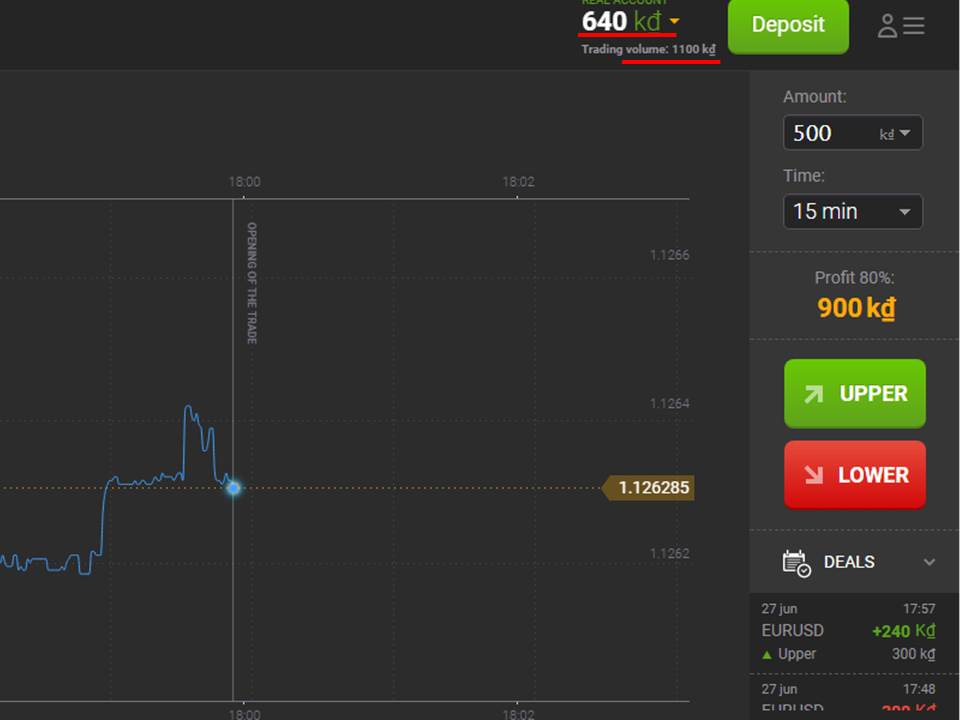This screenshot has height=720, width=960.
Task: Open the 15 min time dropdown
Action: click(x=853, y=212)
